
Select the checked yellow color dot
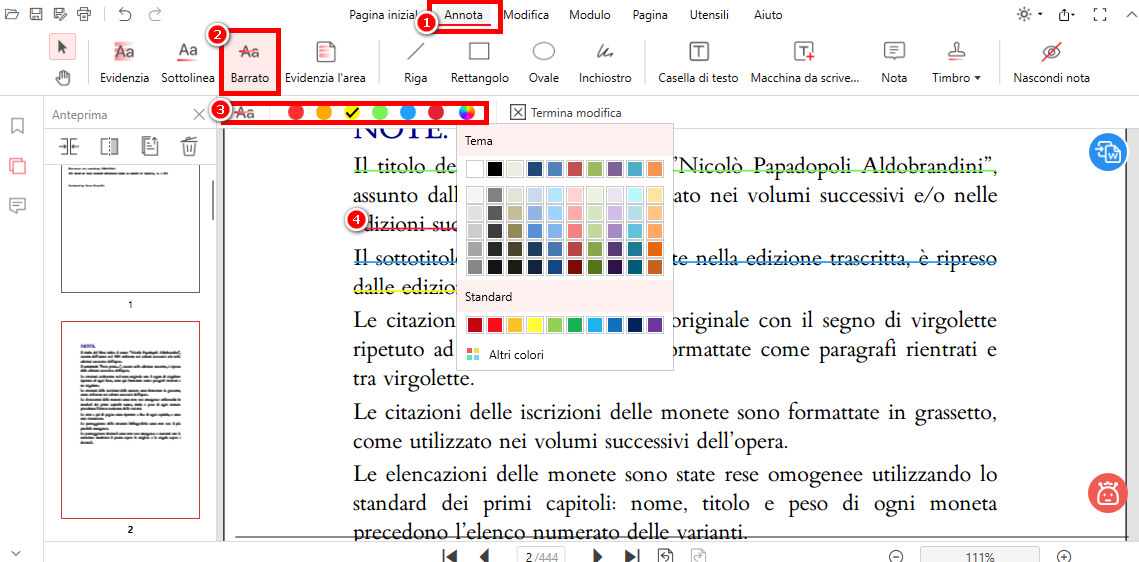point(352,113)
